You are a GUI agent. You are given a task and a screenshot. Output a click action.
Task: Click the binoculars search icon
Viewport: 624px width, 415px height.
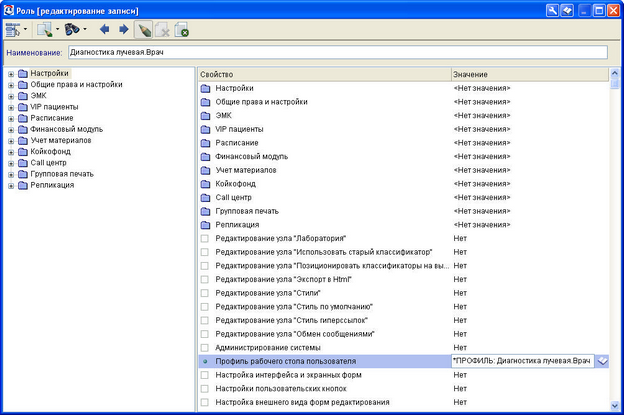coord(72,29)
